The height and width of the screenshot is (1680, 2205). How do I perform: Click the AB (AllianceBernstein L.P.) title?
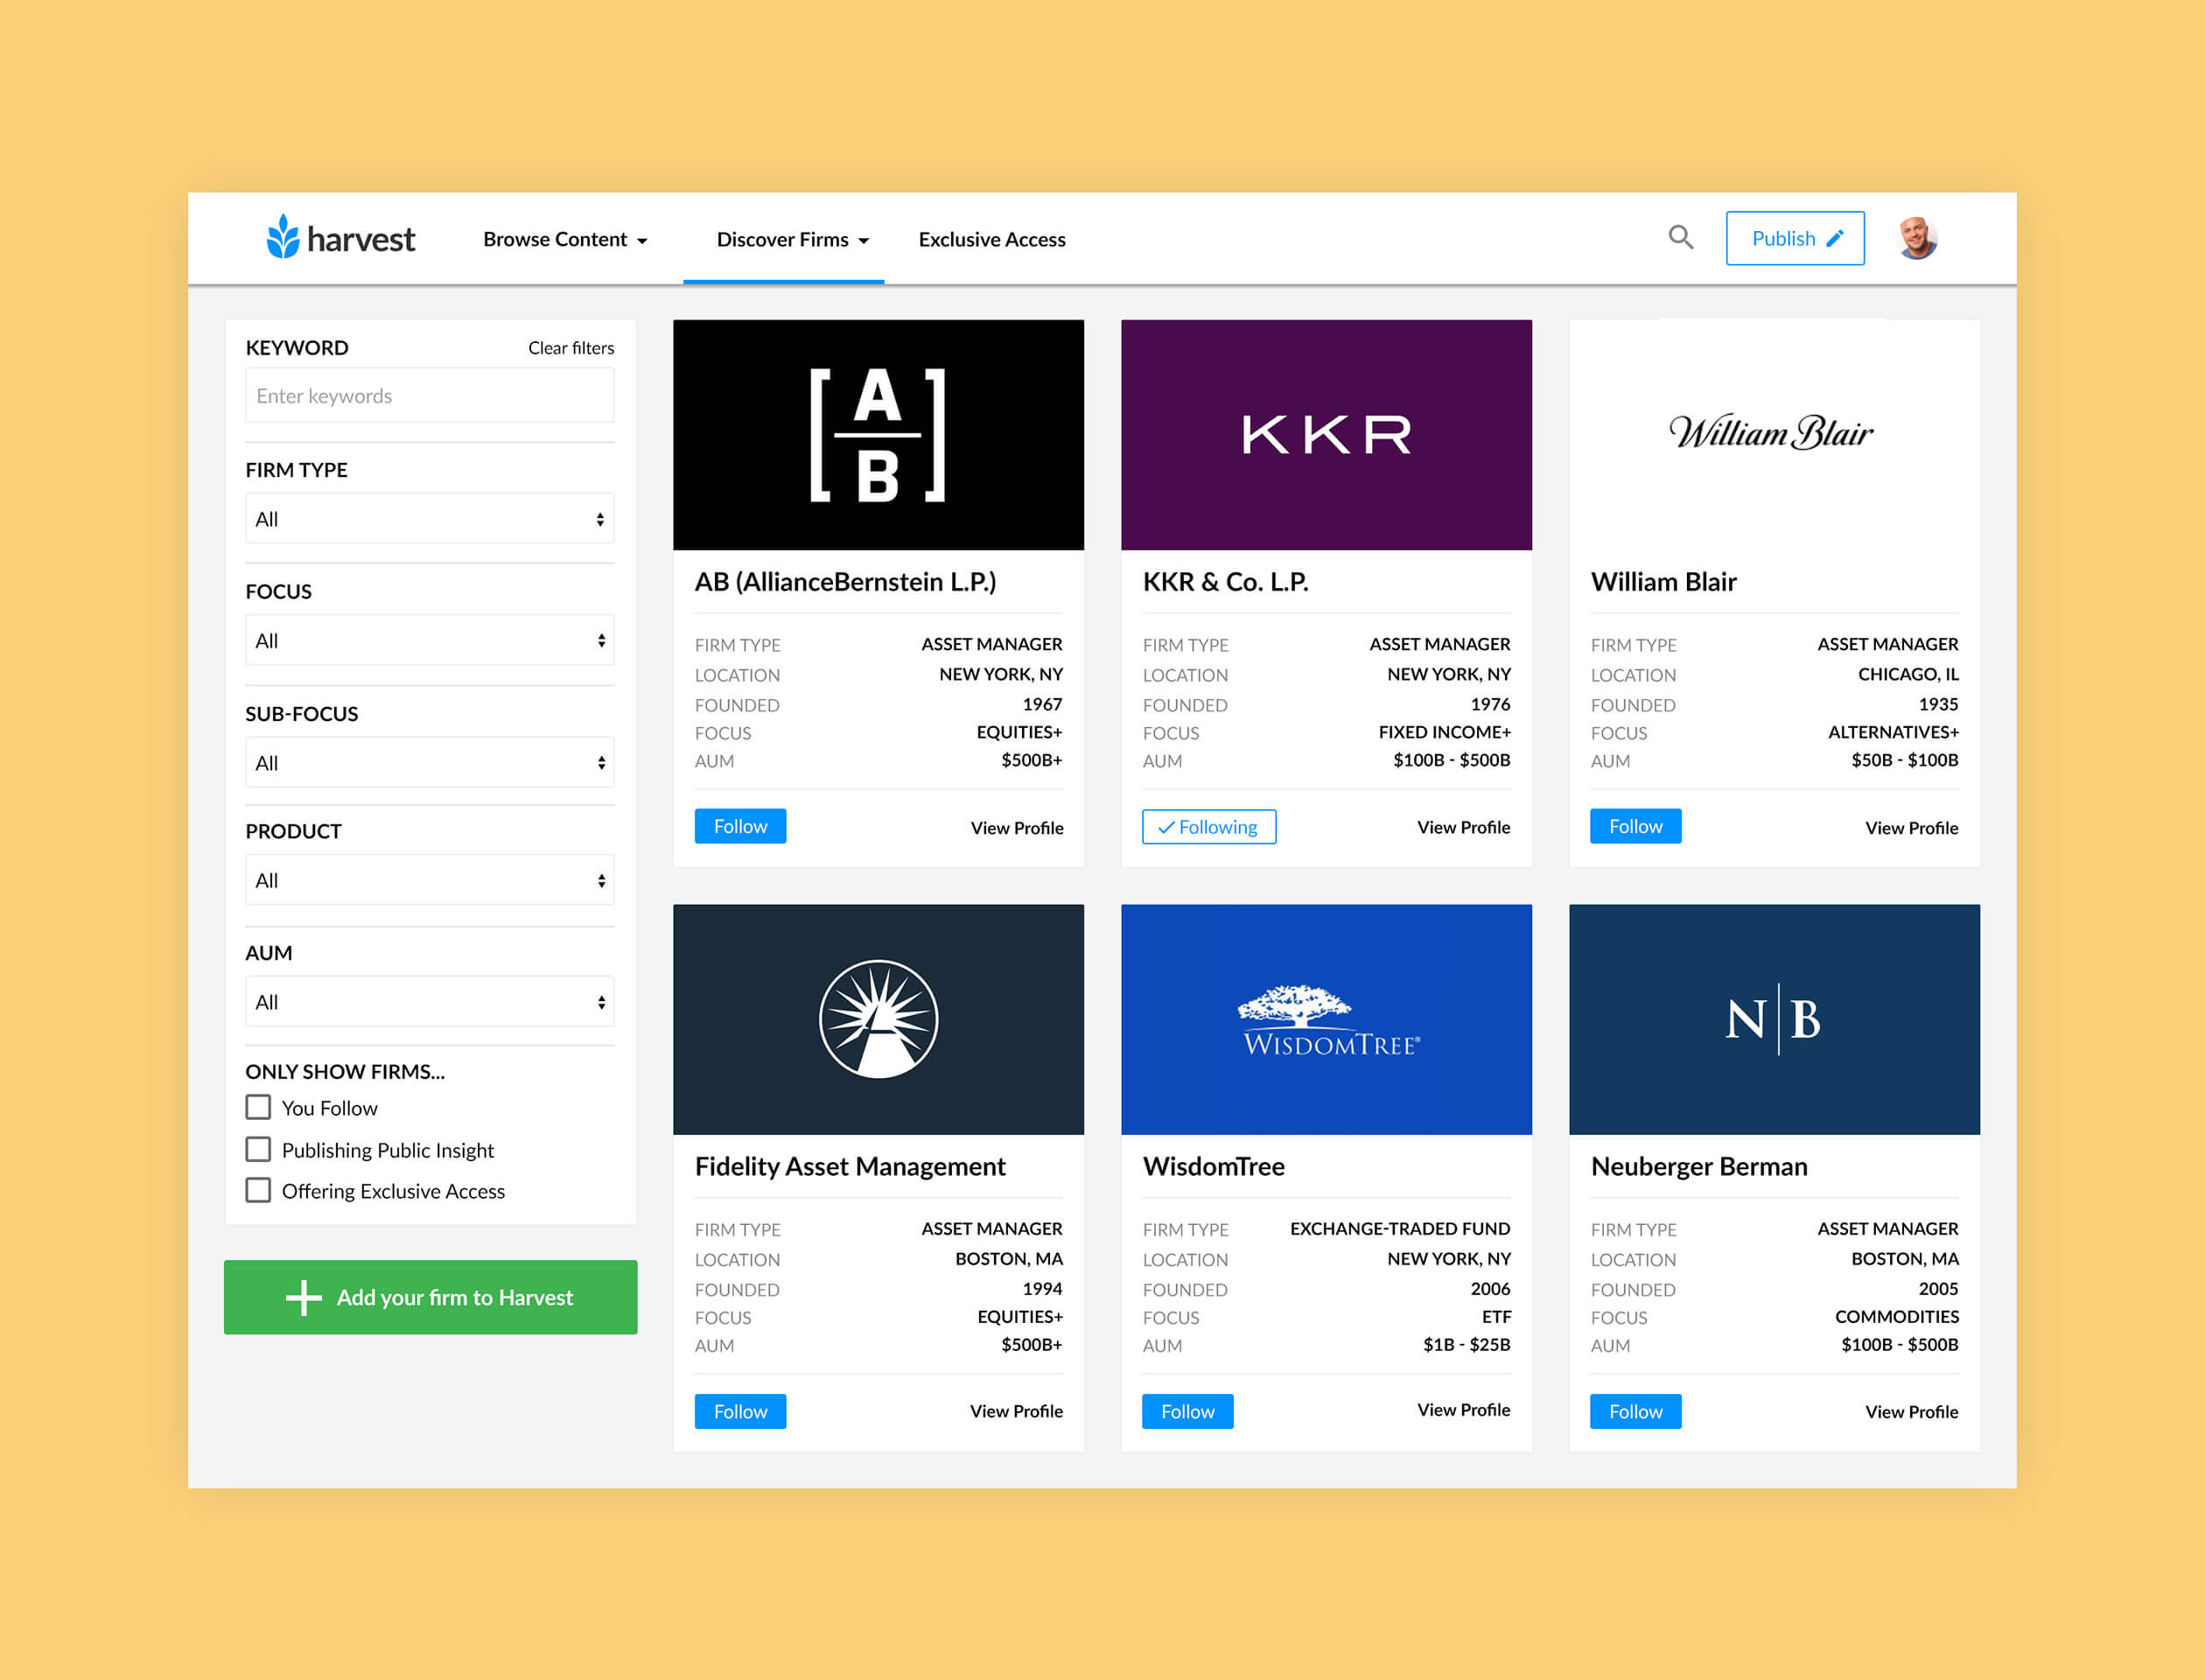point(846,582)
